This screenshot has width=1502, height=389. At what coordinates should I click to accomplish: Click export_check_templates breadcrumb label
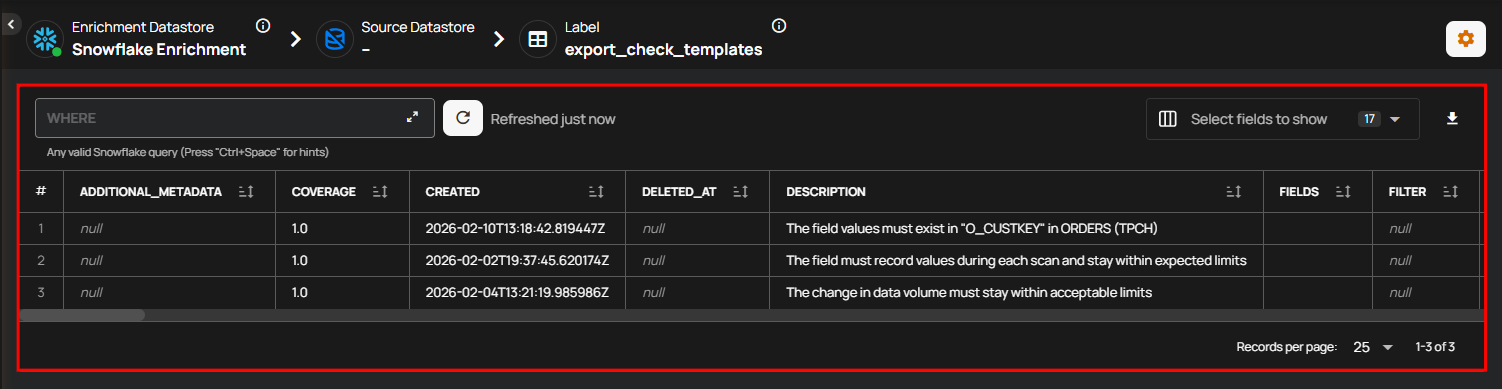coord(663,49)
